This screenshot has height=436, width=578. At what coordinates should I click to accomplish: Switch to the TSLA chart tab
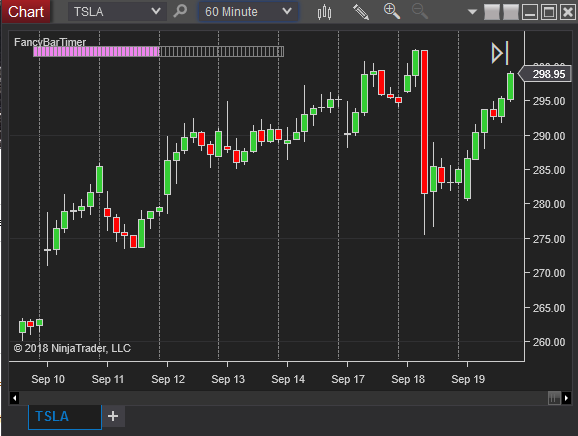tap(65, 417)
